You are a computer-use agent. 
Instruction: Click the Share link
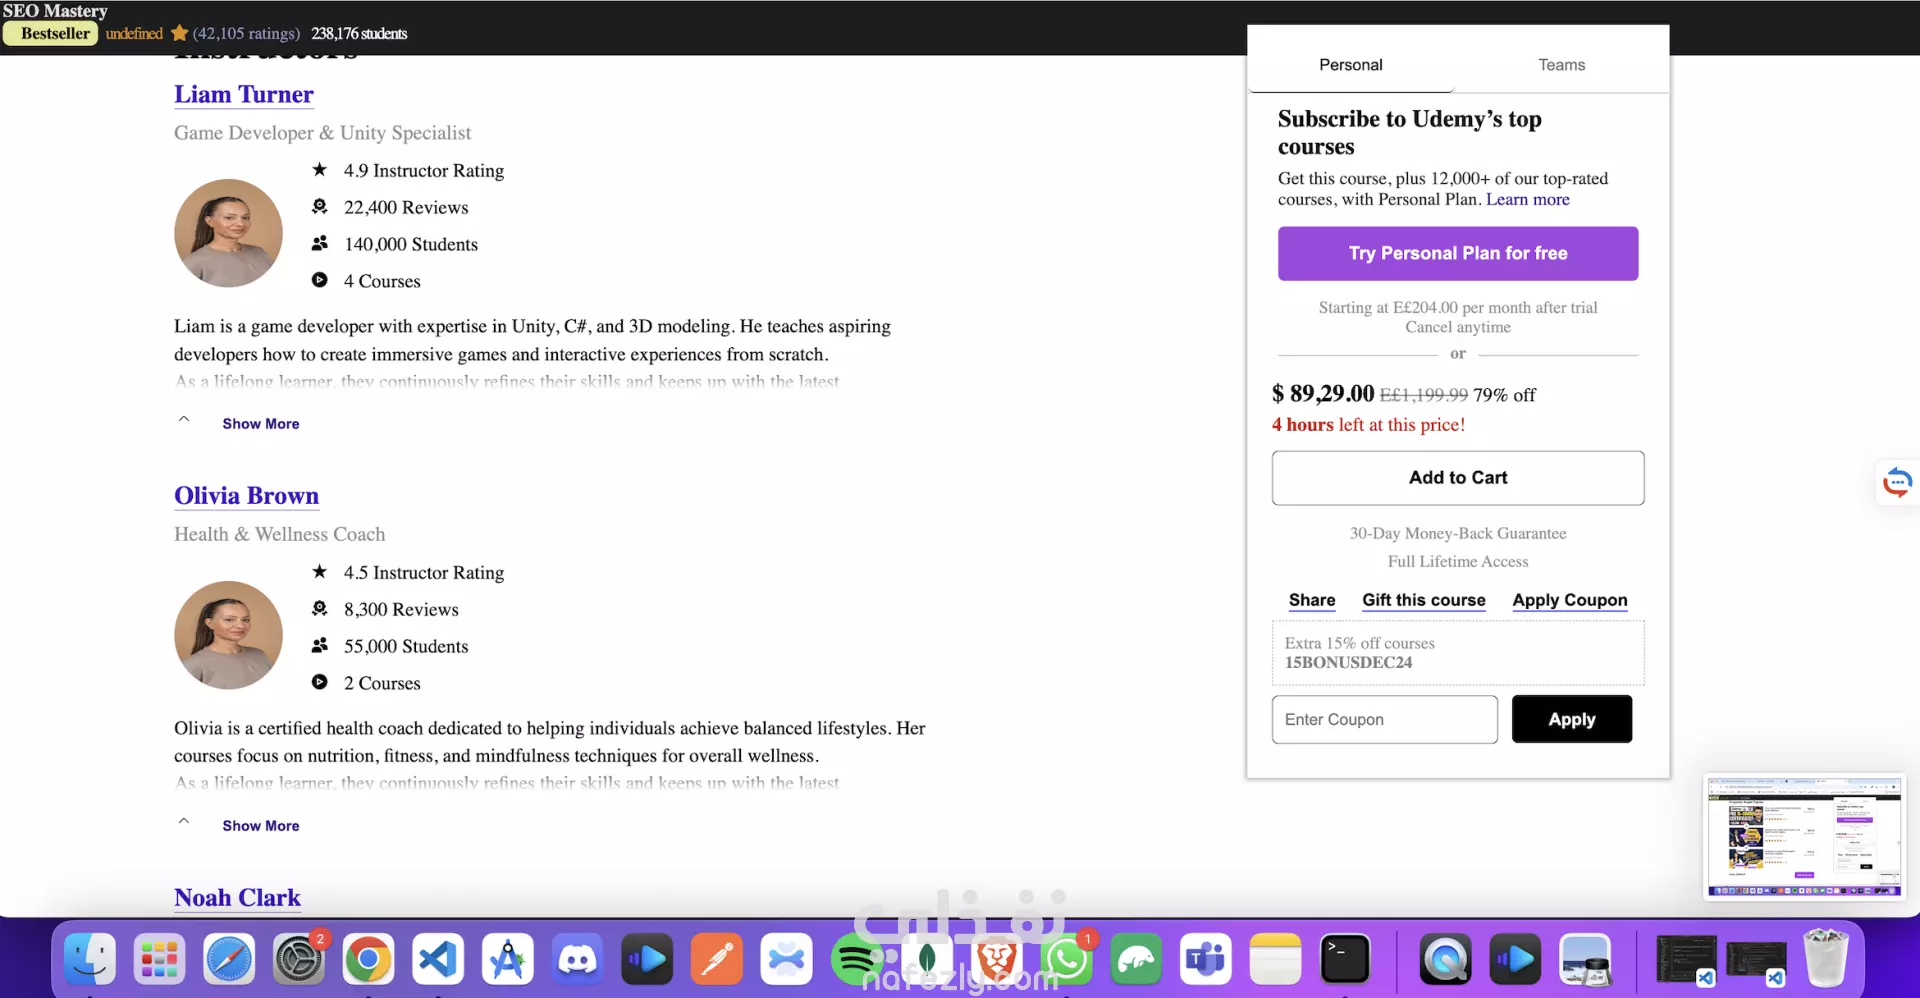1312,600
